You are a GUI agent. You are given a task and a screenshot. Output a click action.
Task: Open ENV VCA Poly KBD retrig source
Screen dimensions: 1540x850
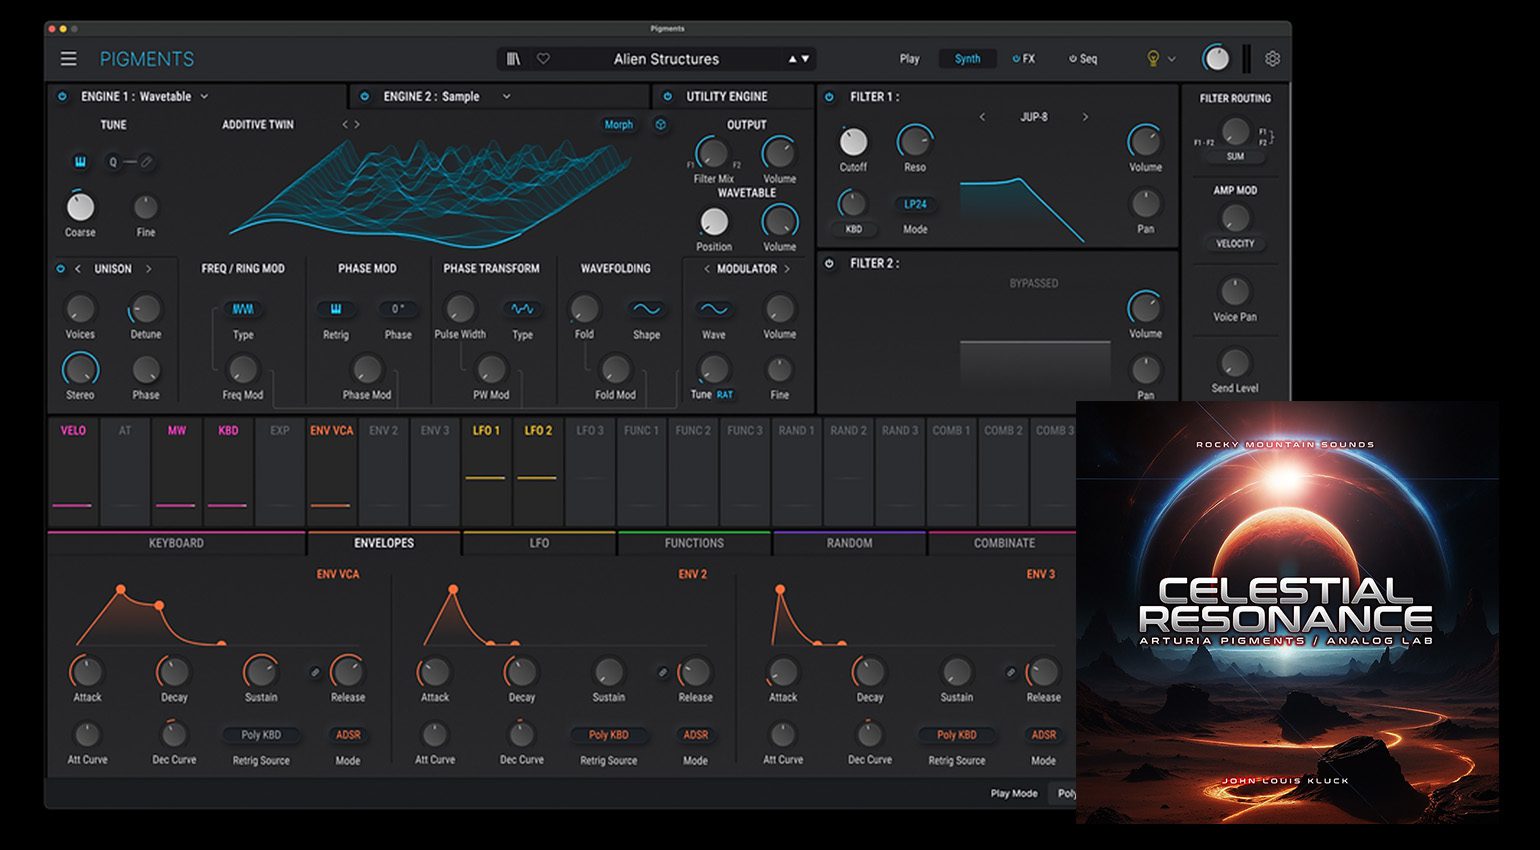[261, 735]
